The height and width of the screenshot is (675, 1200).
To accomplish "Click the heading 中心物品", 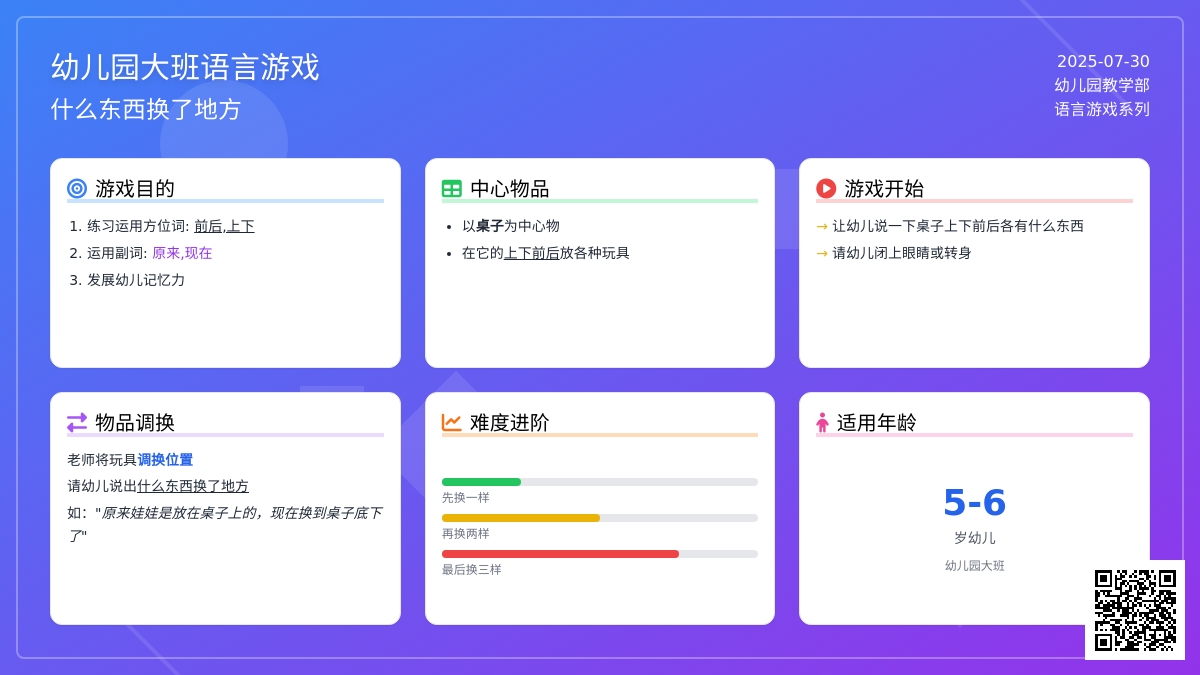I will tap(510, 188).
